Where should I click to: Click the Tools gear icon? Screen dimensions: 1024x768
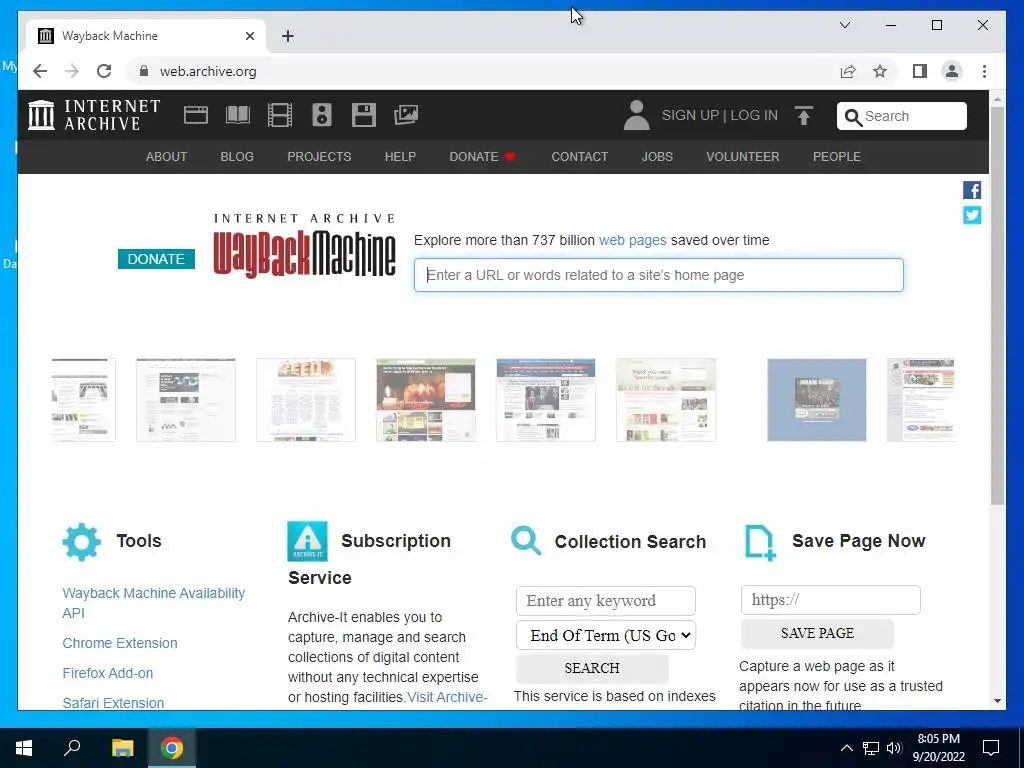click(x=82, y=541)
